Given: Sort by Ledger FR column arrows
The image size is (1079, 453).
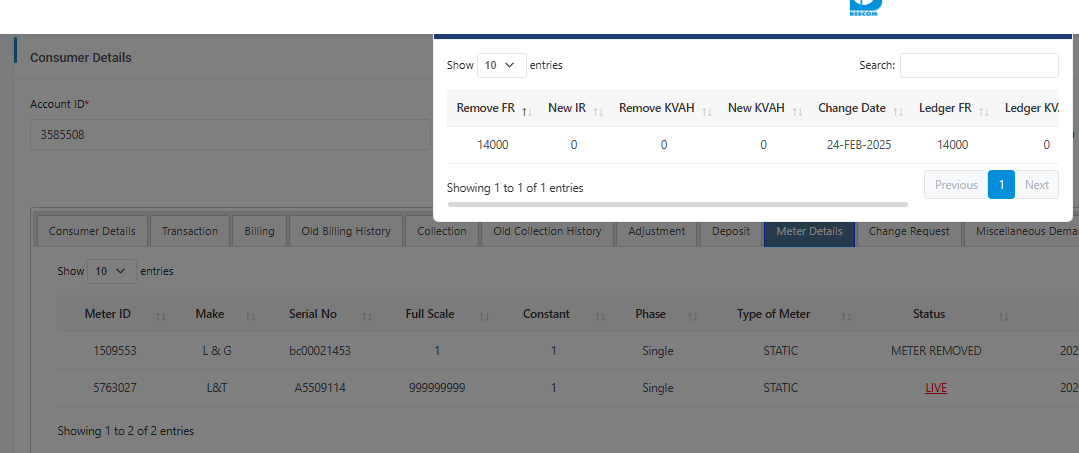Looking at the screenshot, I should [x=984, y=112].
